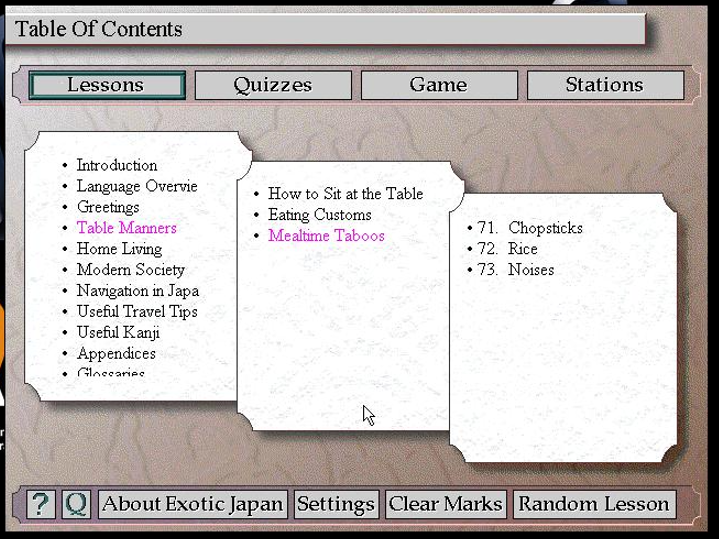Open the Settings button
The image size is (719, 539).
pos(336,504)
